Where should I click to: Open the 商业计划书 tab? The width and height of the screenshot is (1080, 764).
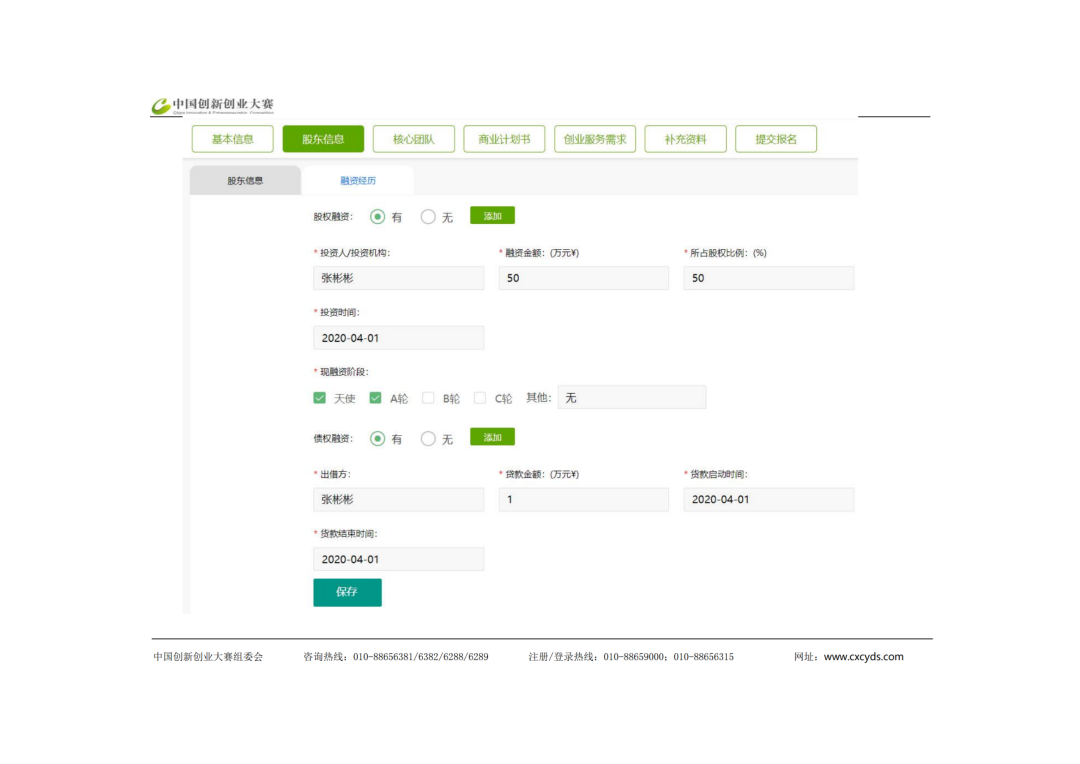pos(504,139)
